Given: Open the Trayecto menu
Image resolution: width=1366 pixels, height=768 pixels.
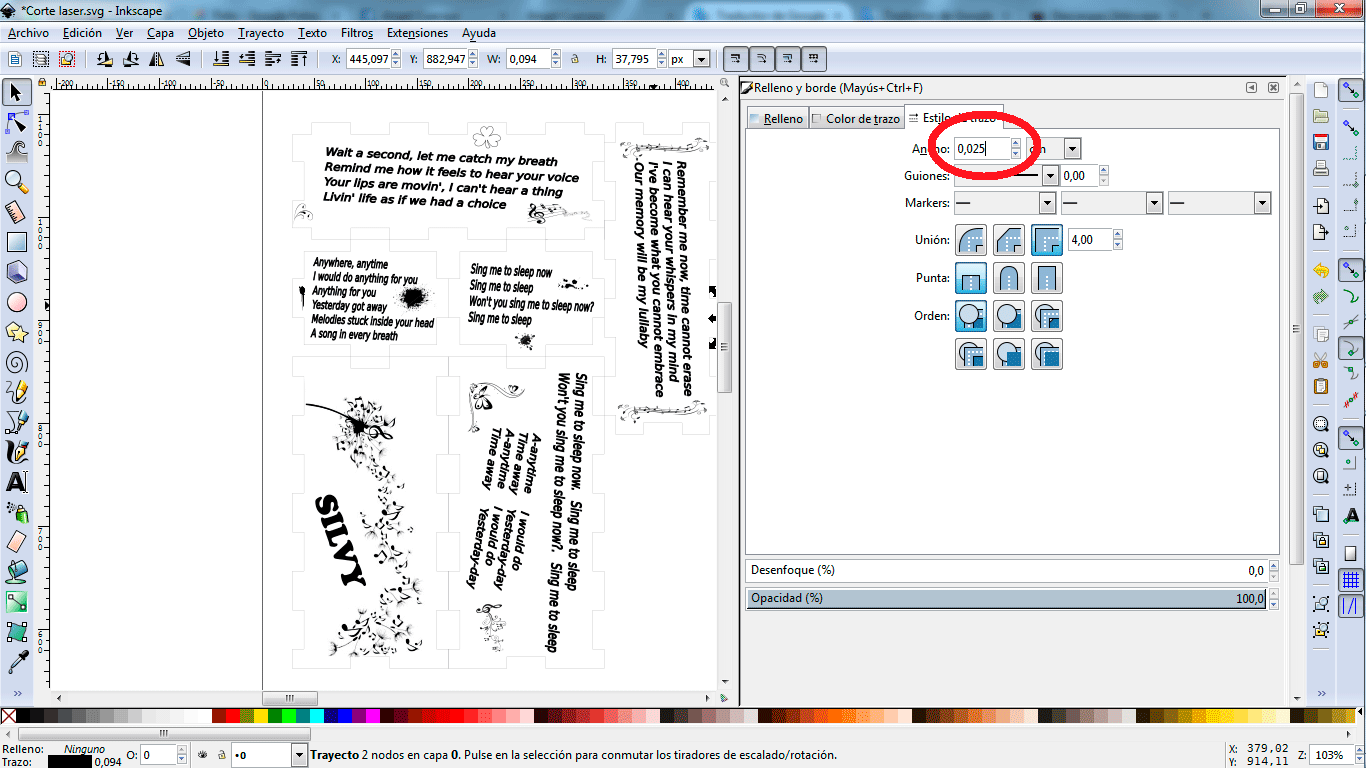Looking at the screenshot, I should (x=260, y=33).
